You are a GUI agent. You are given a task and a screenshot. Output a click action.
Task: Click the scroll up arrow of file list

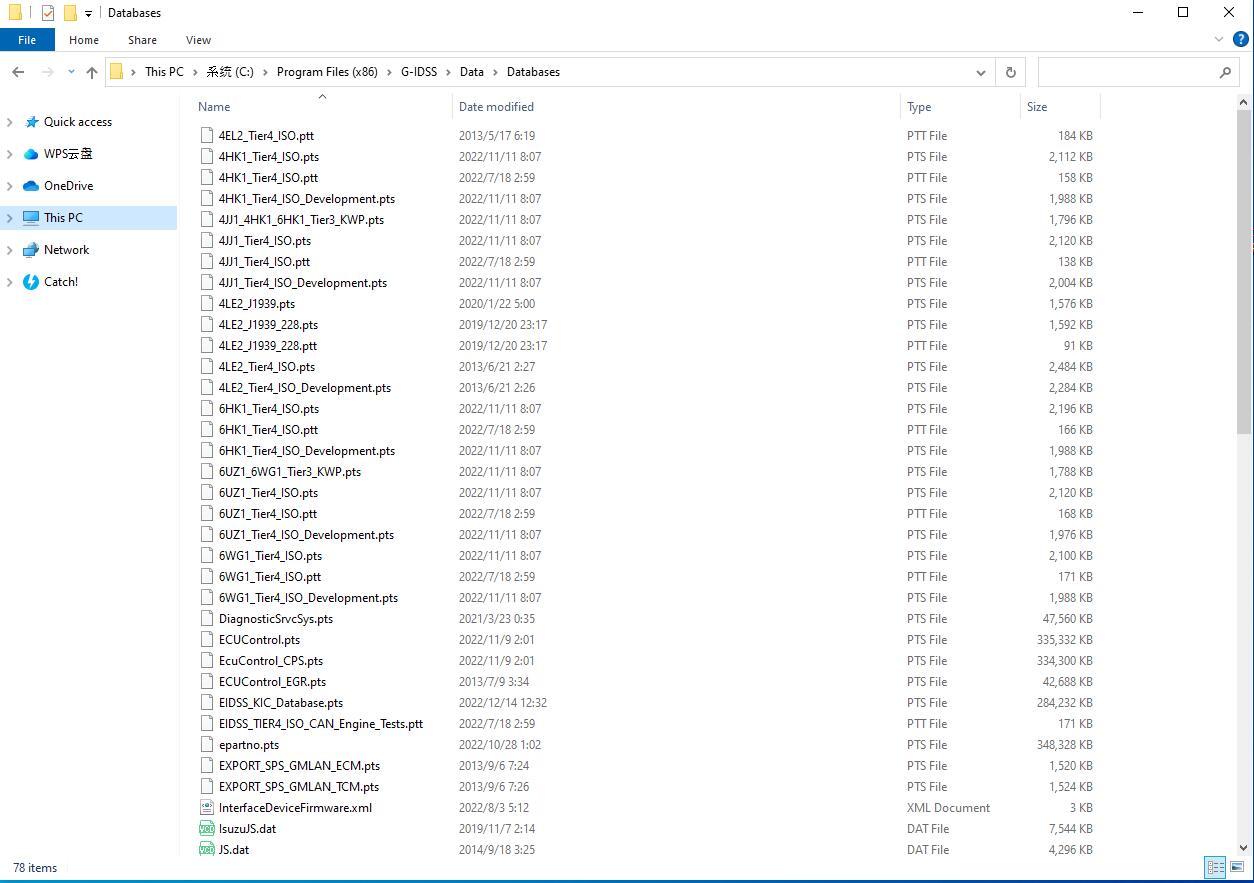(1244, 102)
